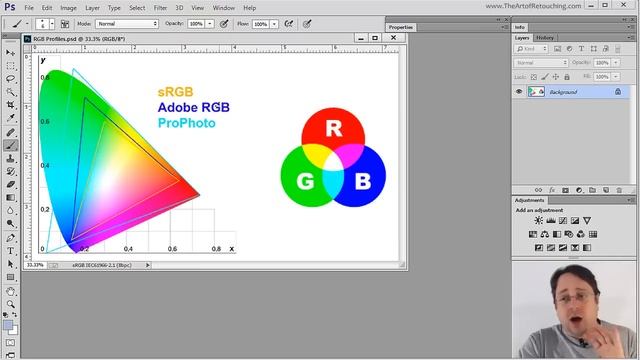Select the Dodge tool
The width and height of the screenshot is (640, 360).
(11, 223)
